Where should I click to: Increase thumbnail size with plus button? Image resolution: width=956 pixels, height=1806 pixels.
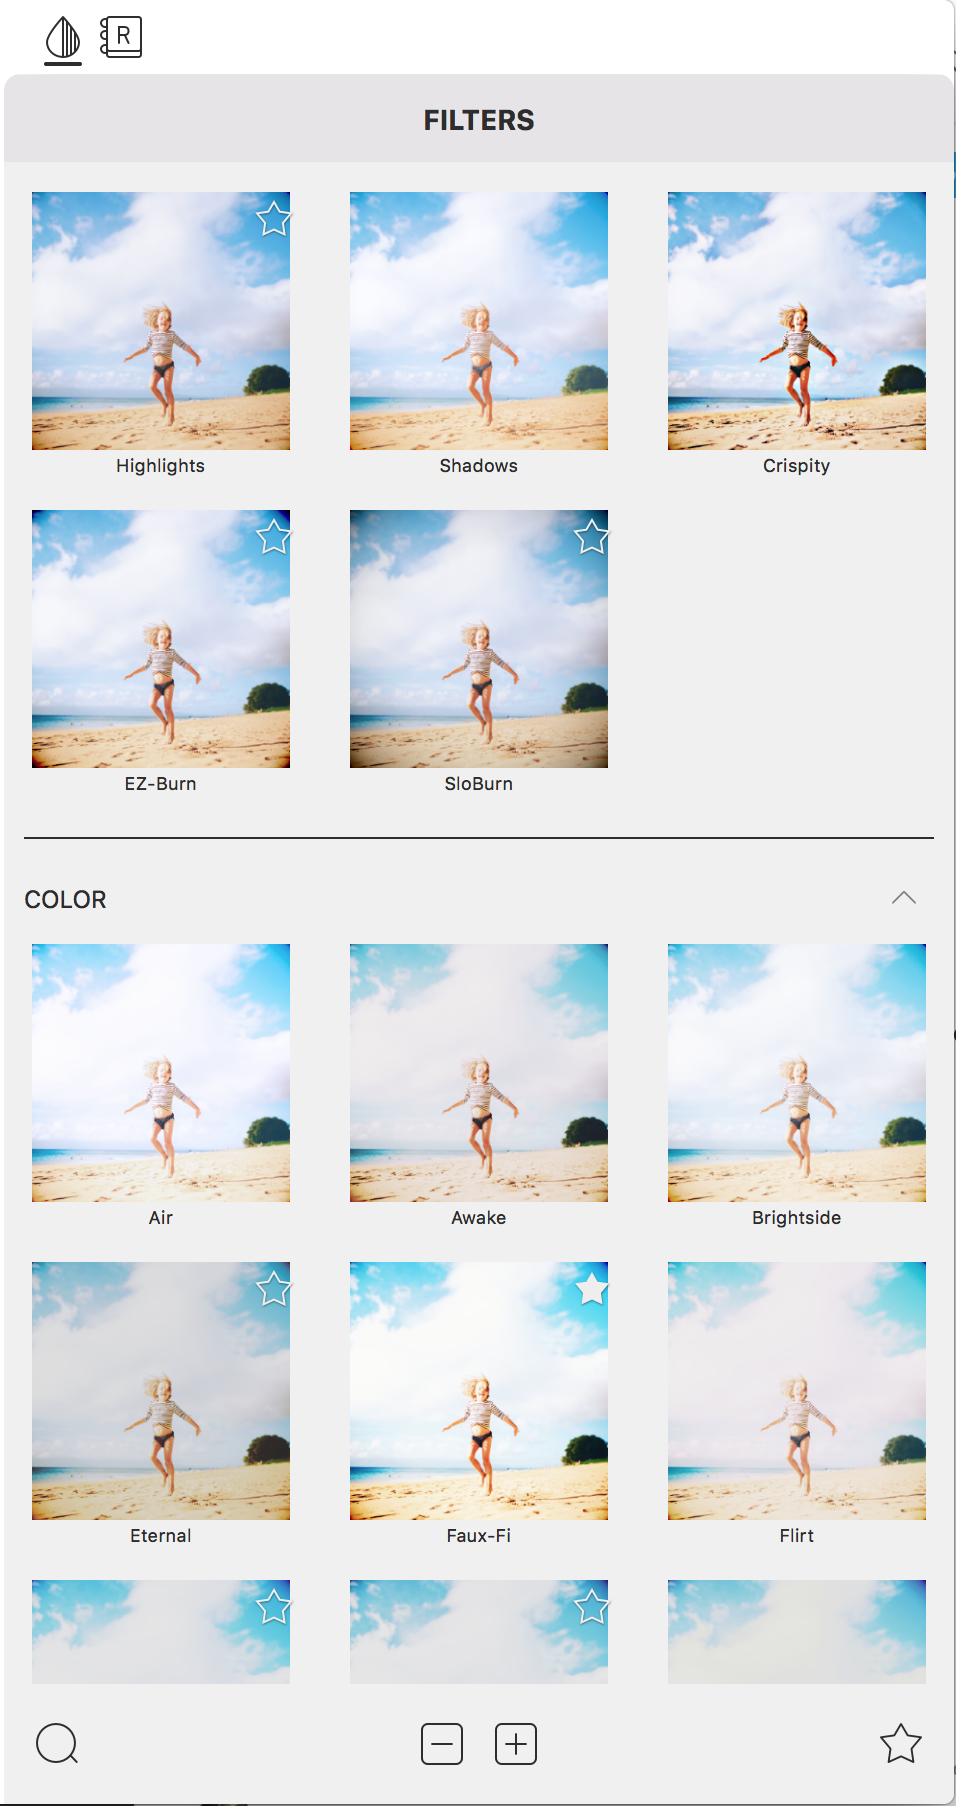coord(516,1744)
